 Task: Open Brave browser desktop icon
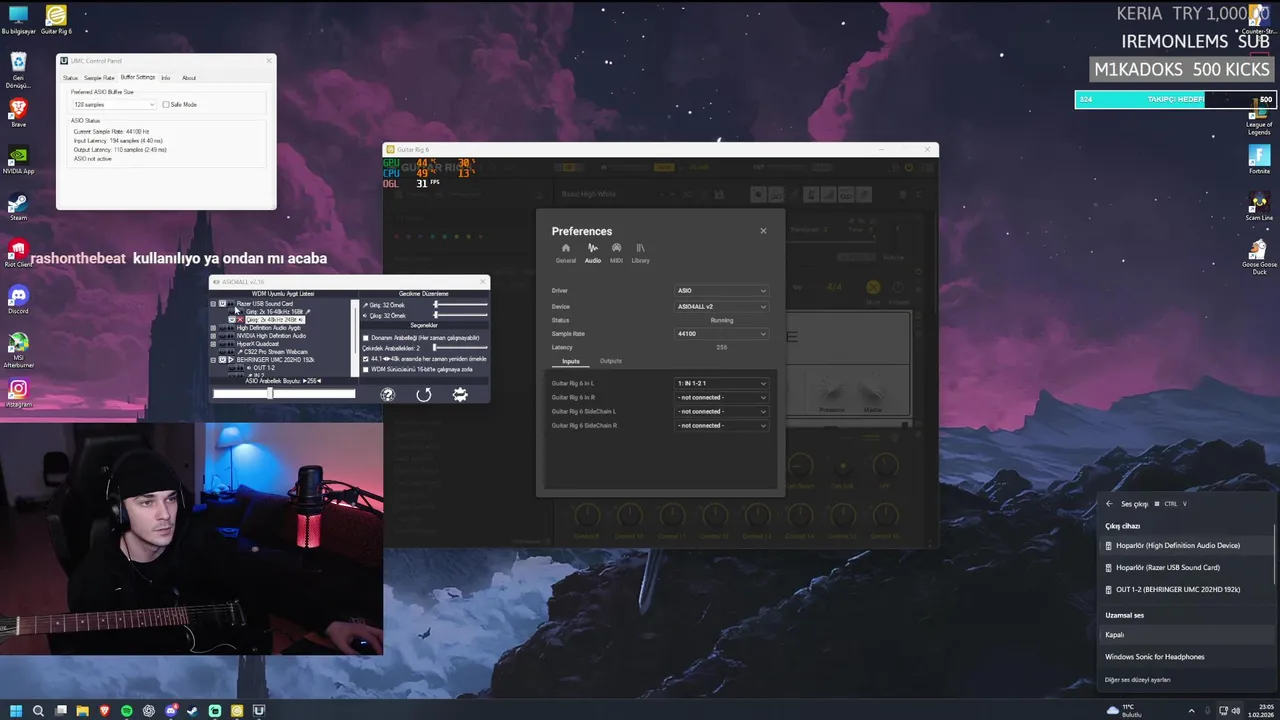coord(18,111)
